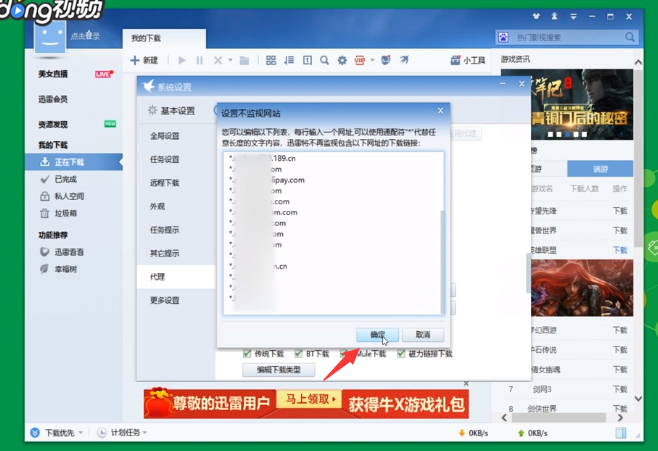Select 全局设置 in settings sidebar
The width and height of the screenshot is (658, 451).
164,136
